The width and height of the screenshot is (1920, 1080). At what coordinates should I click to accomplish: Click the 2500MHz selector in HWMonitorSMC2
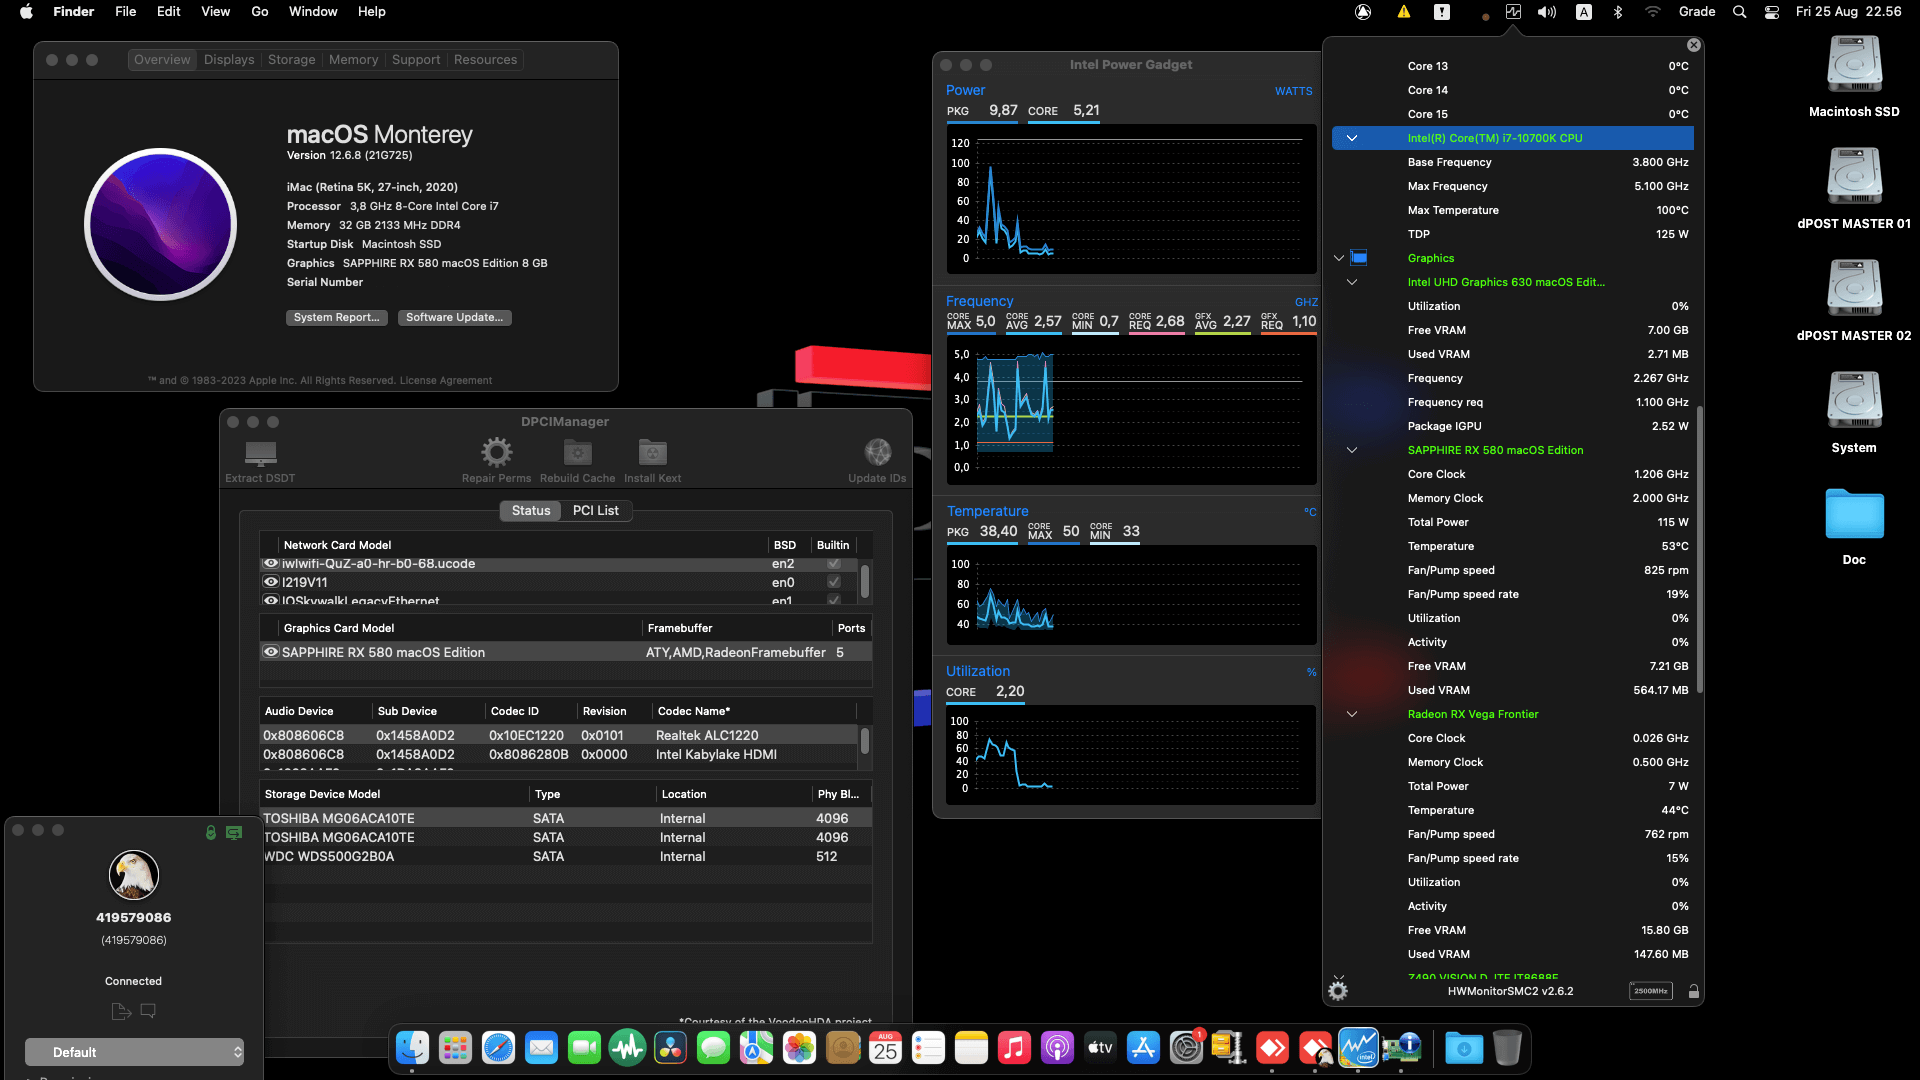click(x=1650, y=991)
